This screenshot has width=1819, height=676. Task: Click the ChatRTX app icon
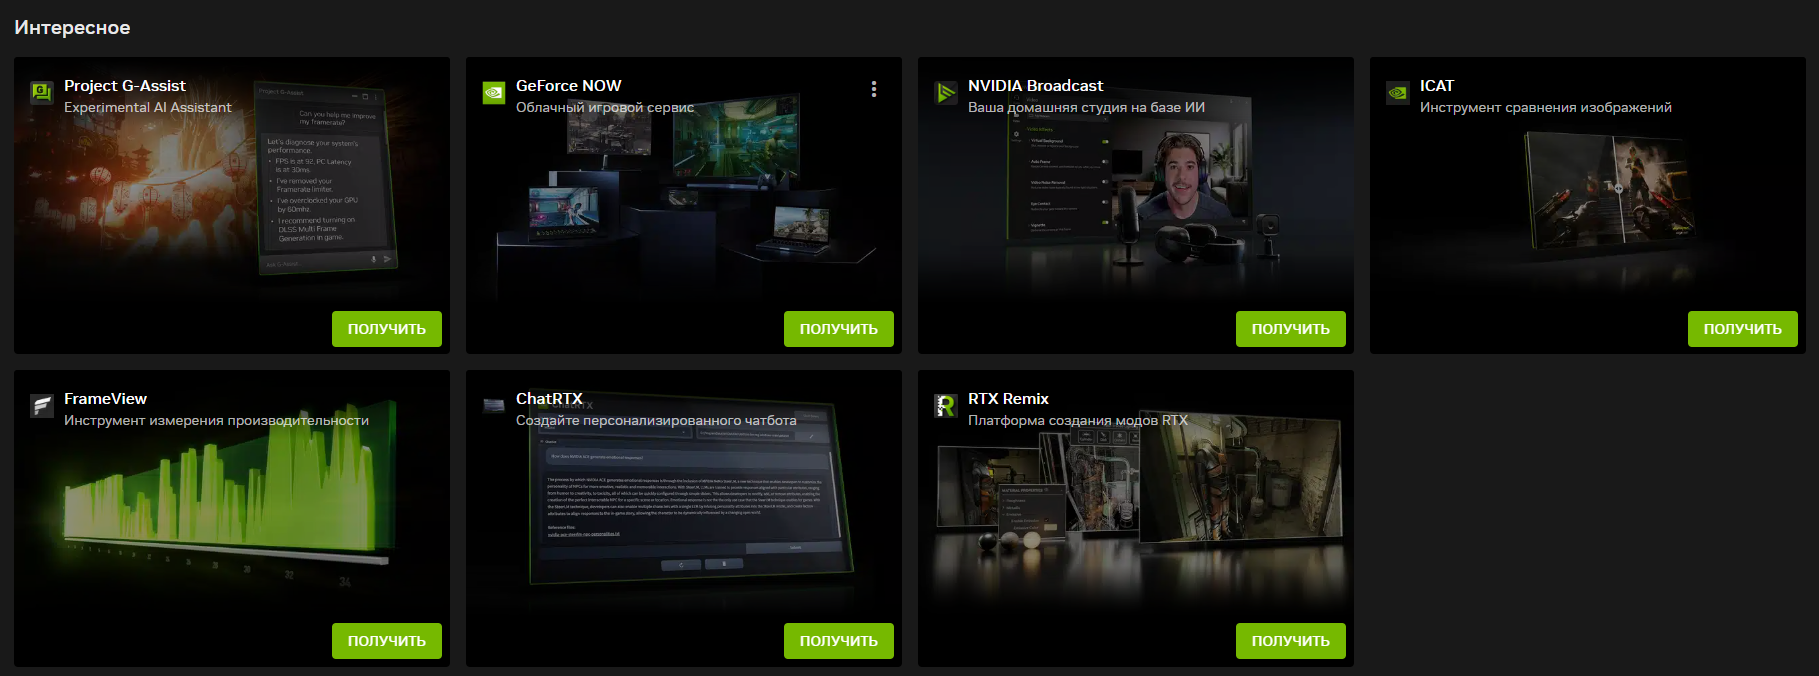pos(494,406)
